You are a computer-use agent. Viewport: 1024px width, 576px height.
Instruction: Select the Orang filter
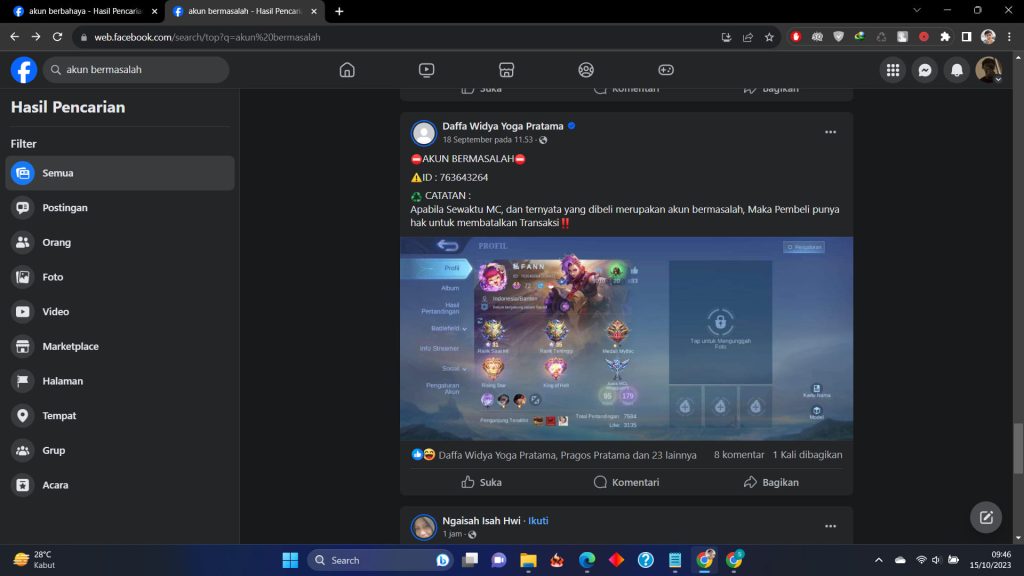(120, 242)
